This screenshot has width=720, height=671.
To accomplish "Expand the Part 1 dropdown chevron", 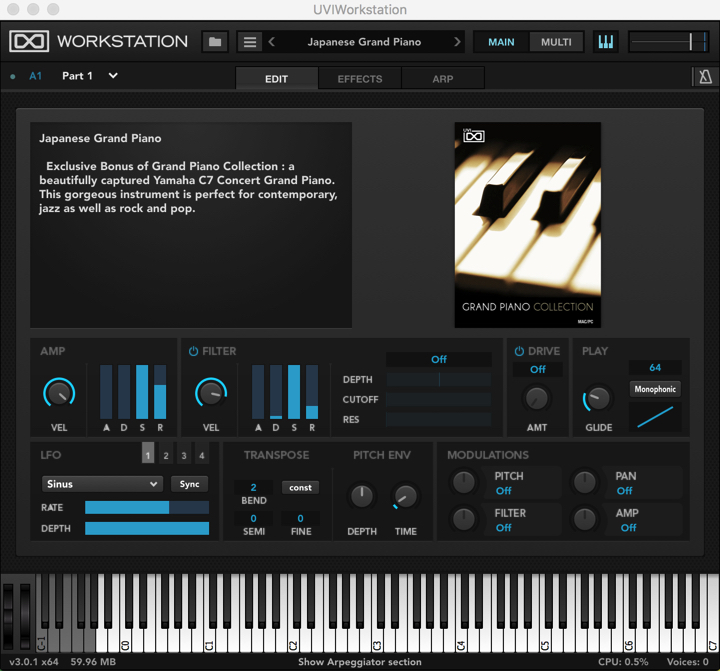I will [x=113, y=76].
